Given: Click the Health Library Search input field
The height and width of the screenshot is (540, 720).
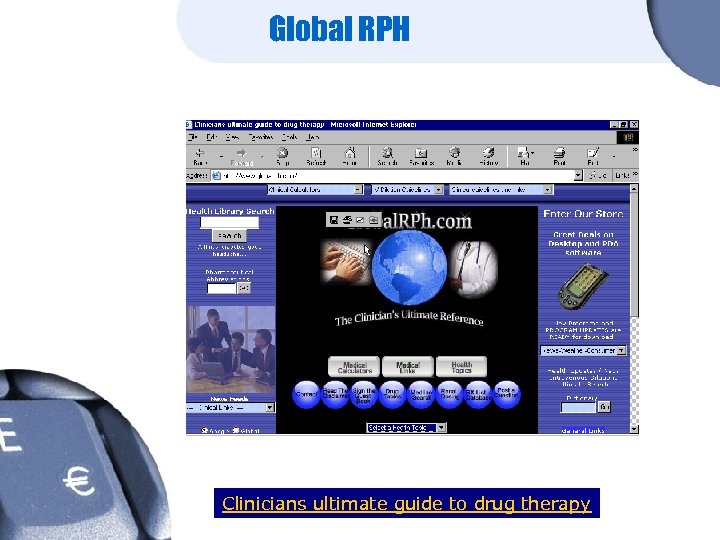Looking at the screenshot, I should click(230, 222).
